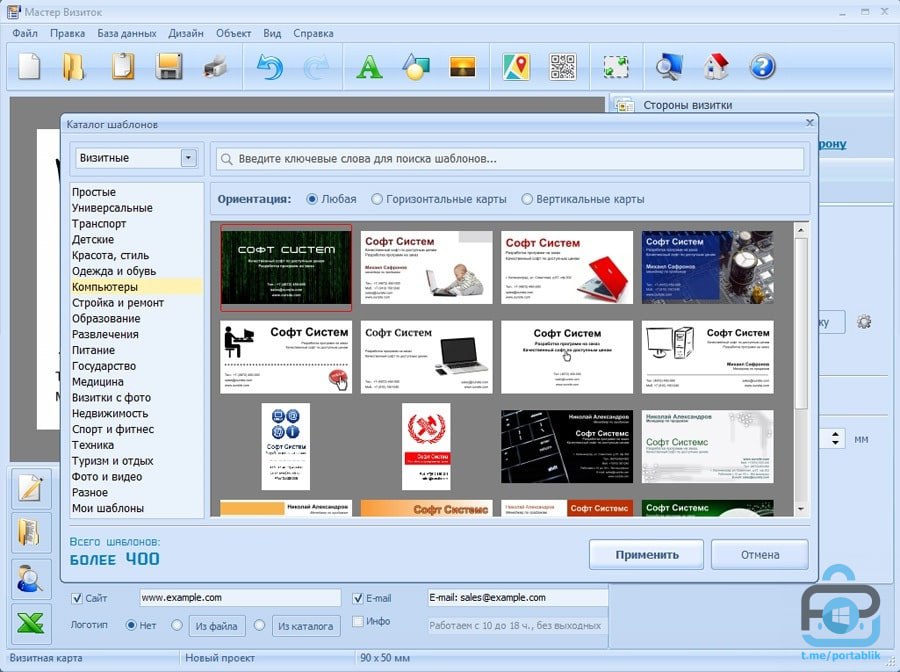Undo with the blue arrow icon
Image resolution: width=900 pixels, height=672 pixels.
[270, 67]
